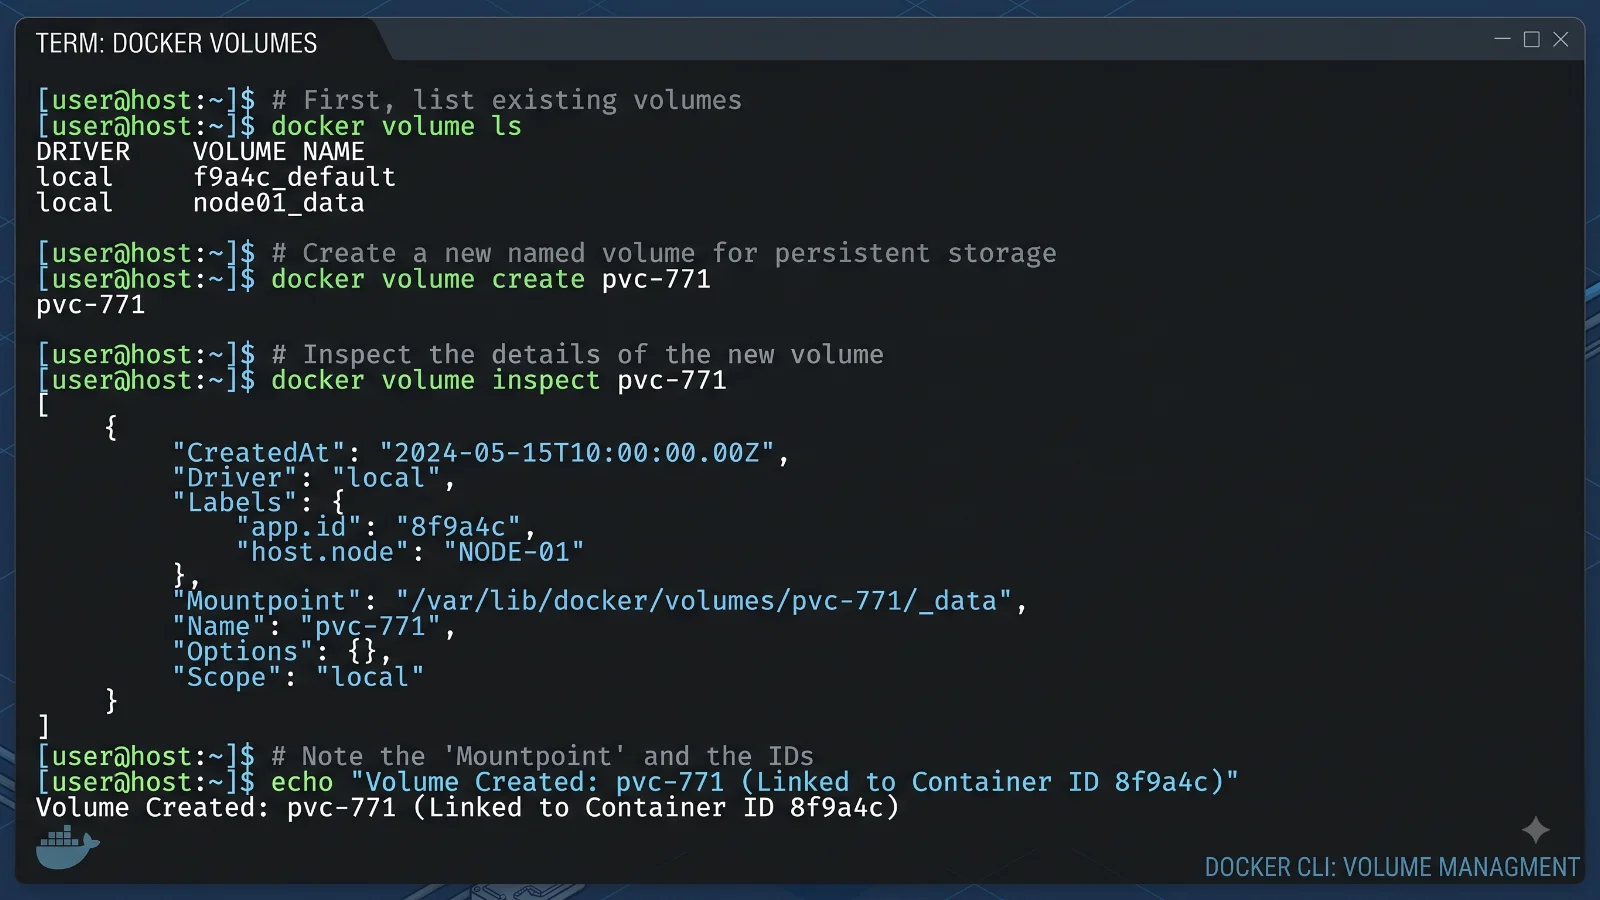Screen dimensions: 1600x900
Task: Click the "Scope" value "local"
Action: (370, 677)
